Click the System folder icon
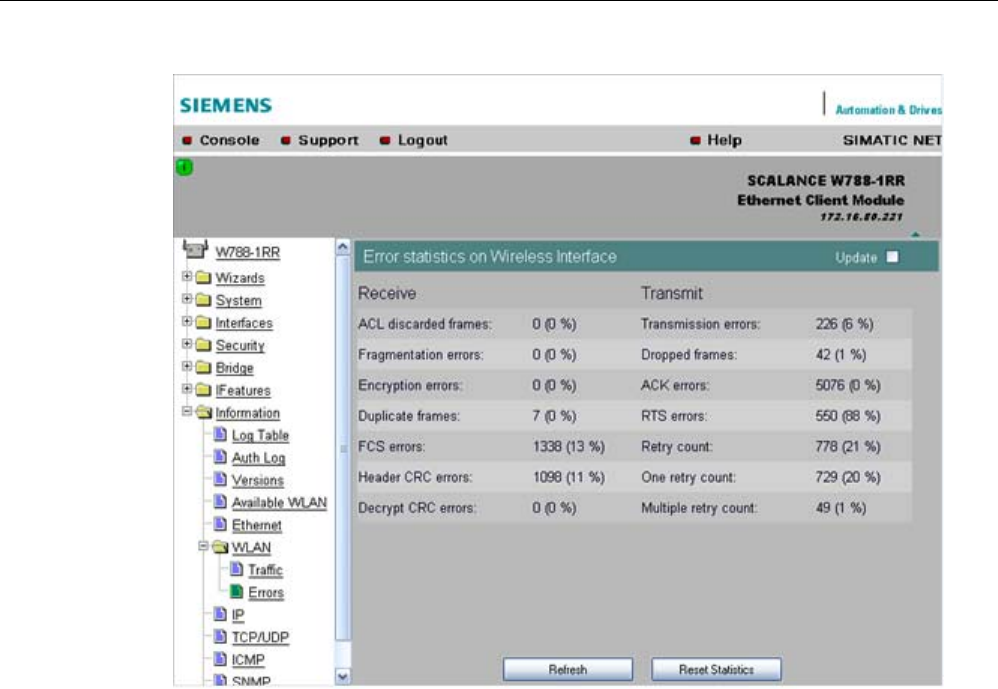 click(203, 300)
